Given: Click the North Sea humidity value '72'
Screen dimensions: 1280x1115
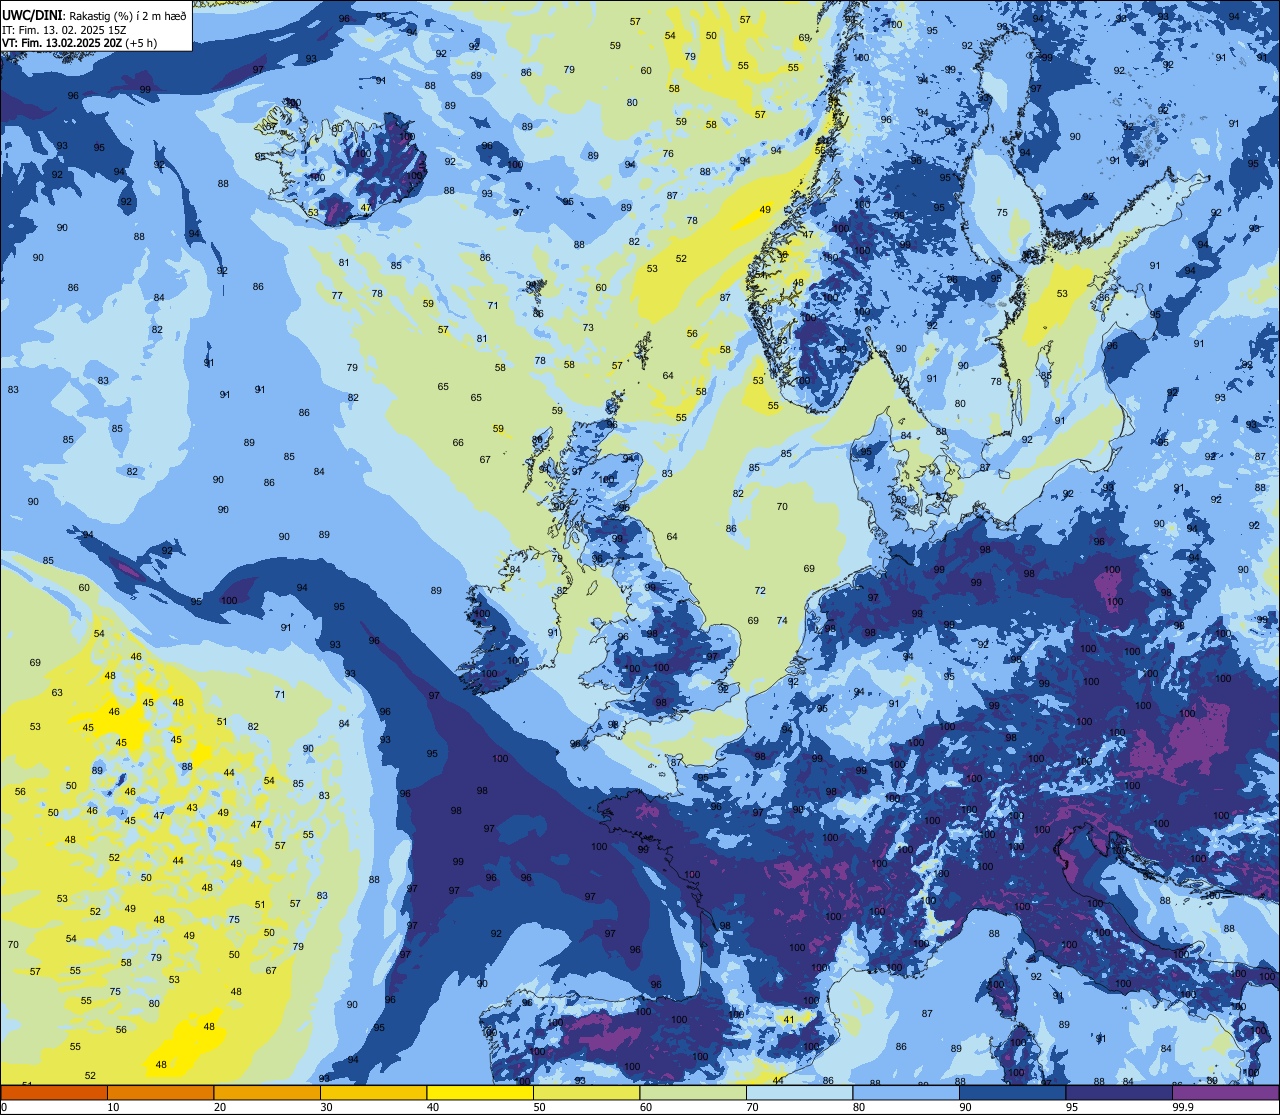Looking at the screenshot, I should (760, 591).
